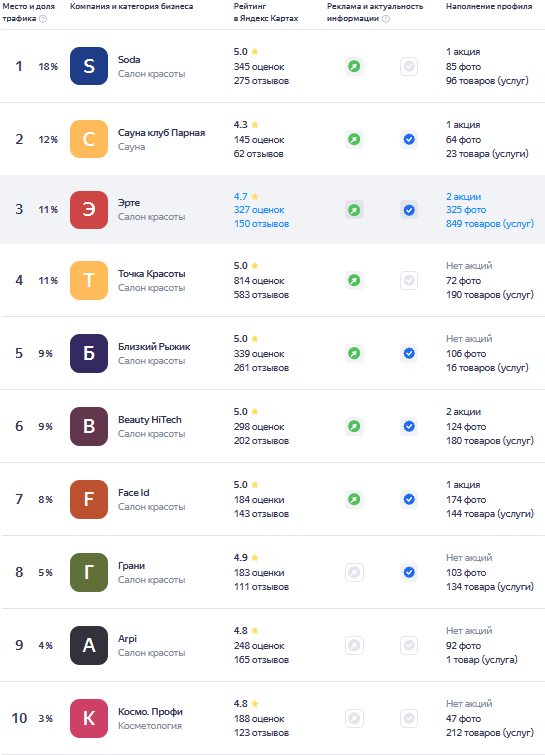Click the Рейтинг в Яндекс Картах column header
The image size is (545, 755).
pos(266,13)
